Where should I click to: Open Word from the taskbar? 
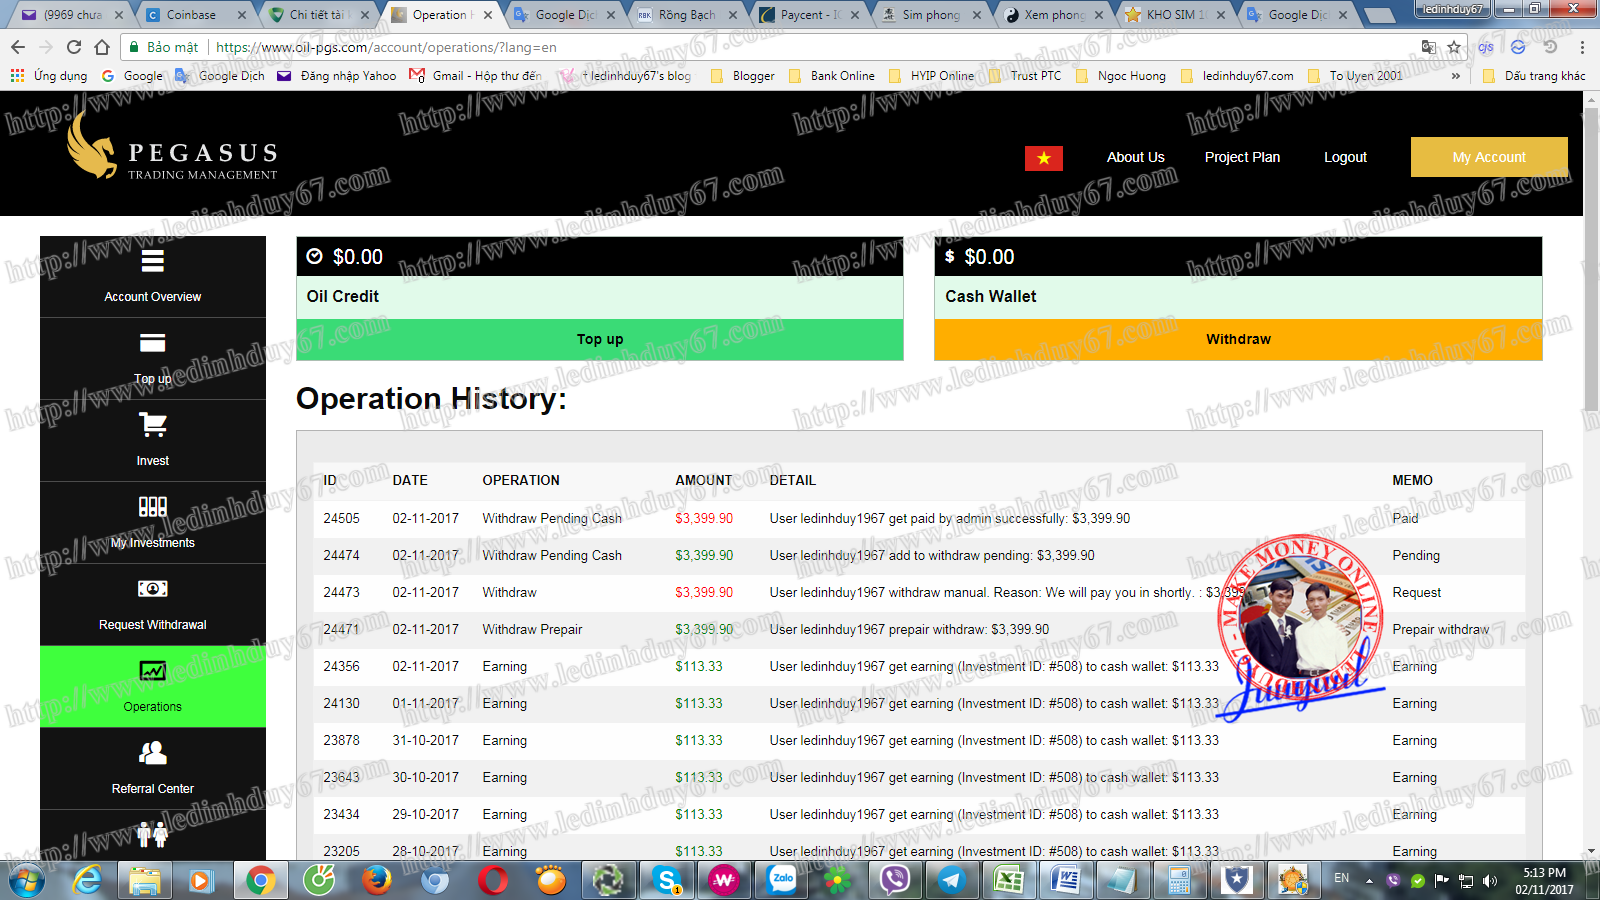click(1066, 880)
